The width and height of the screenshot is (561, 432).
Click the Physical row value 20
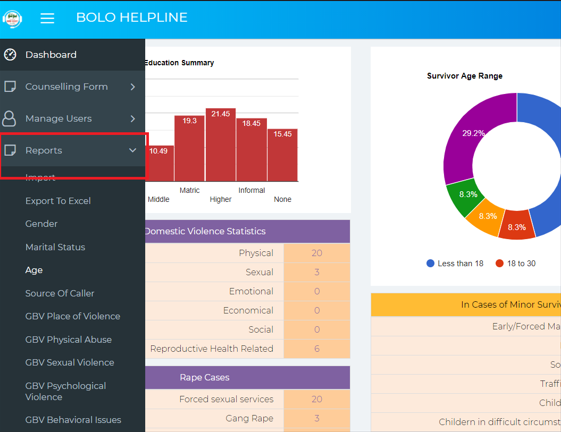[317, 253]
